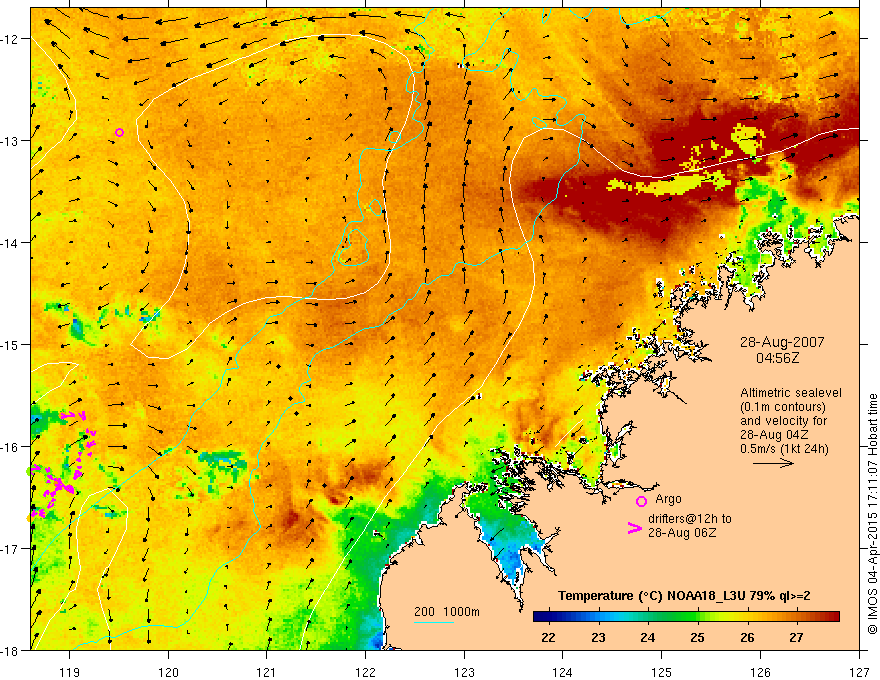The image size is (880, 680).
Task: Click the cyan 200 1000m isobath legend line
Action: coord(434,622)
